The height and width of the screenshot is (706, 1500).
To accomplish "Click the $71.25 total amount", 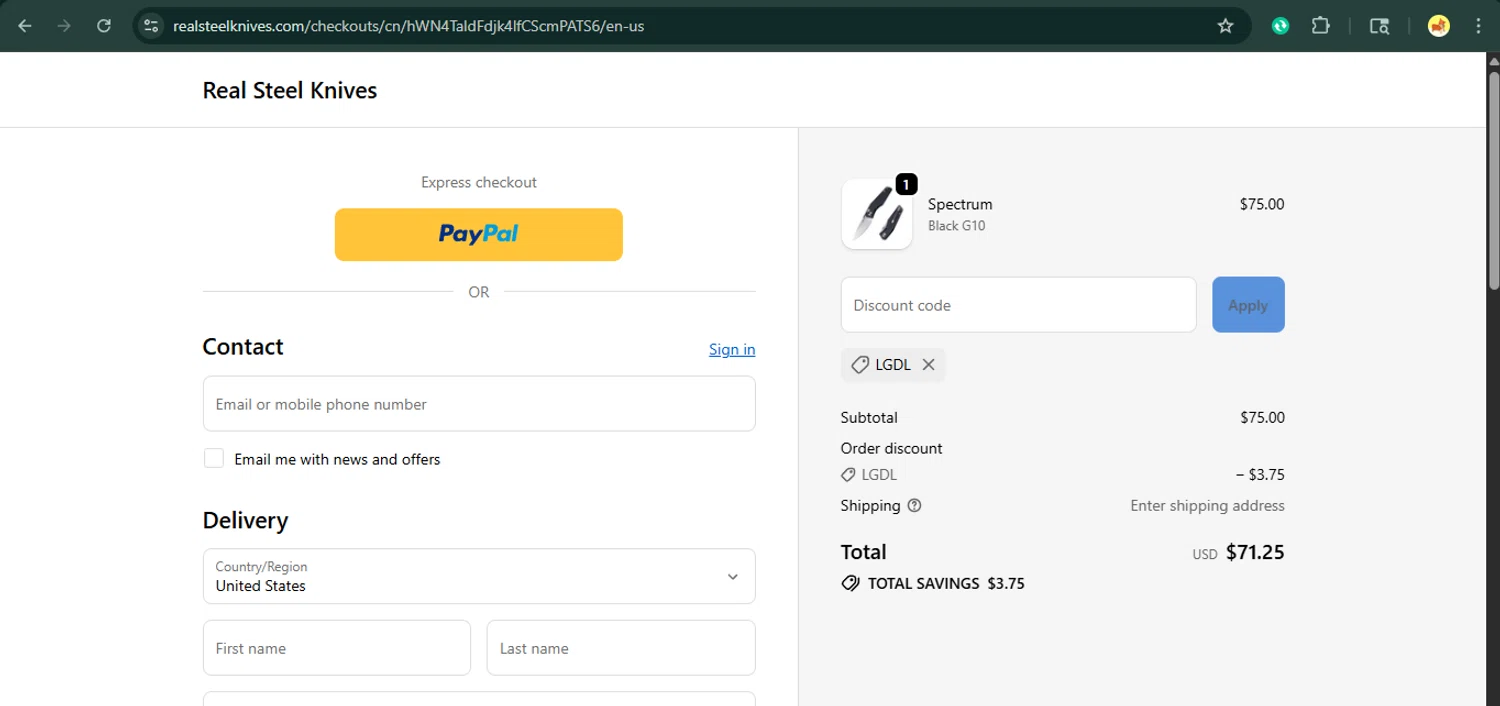I will (1255, 552).
